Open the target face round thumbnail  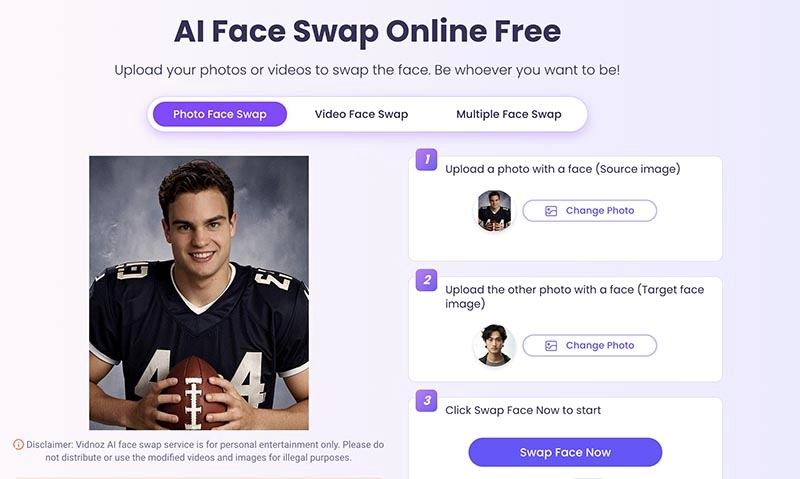(494, 345)
